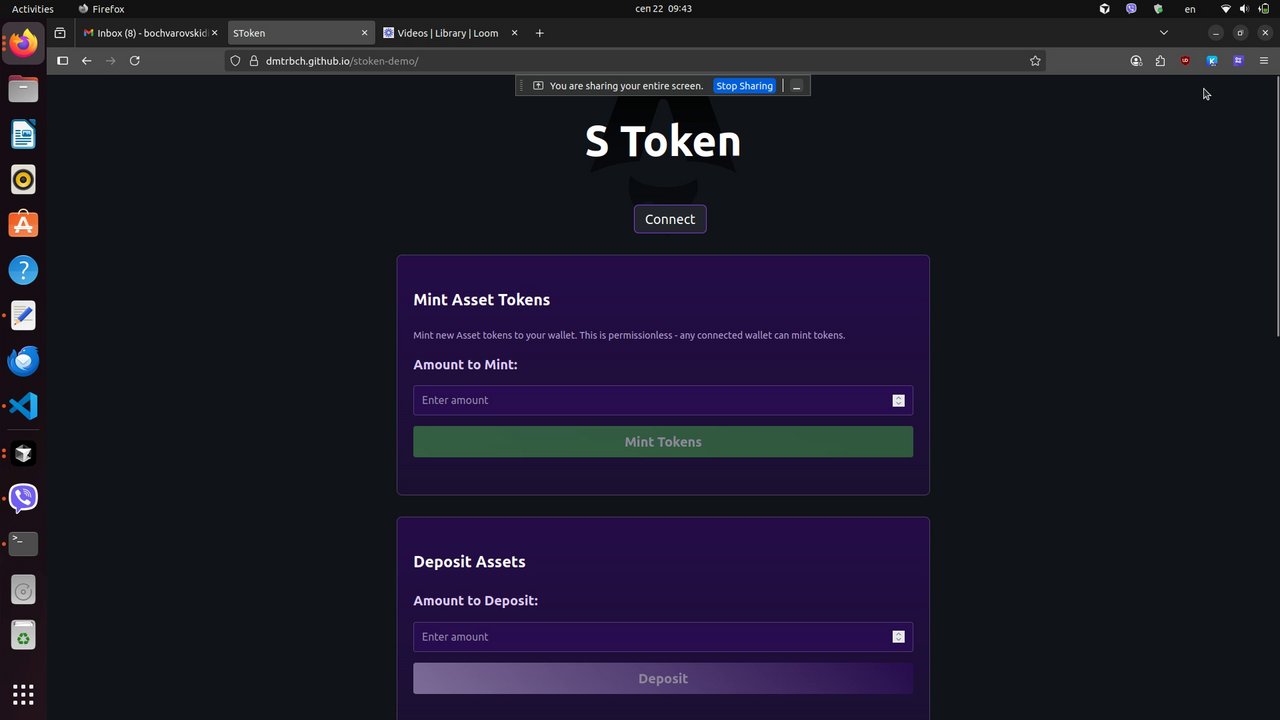This screenshot has width=1280, height=720.
Task: Reload the current page
Action: [x=134, y=61]
